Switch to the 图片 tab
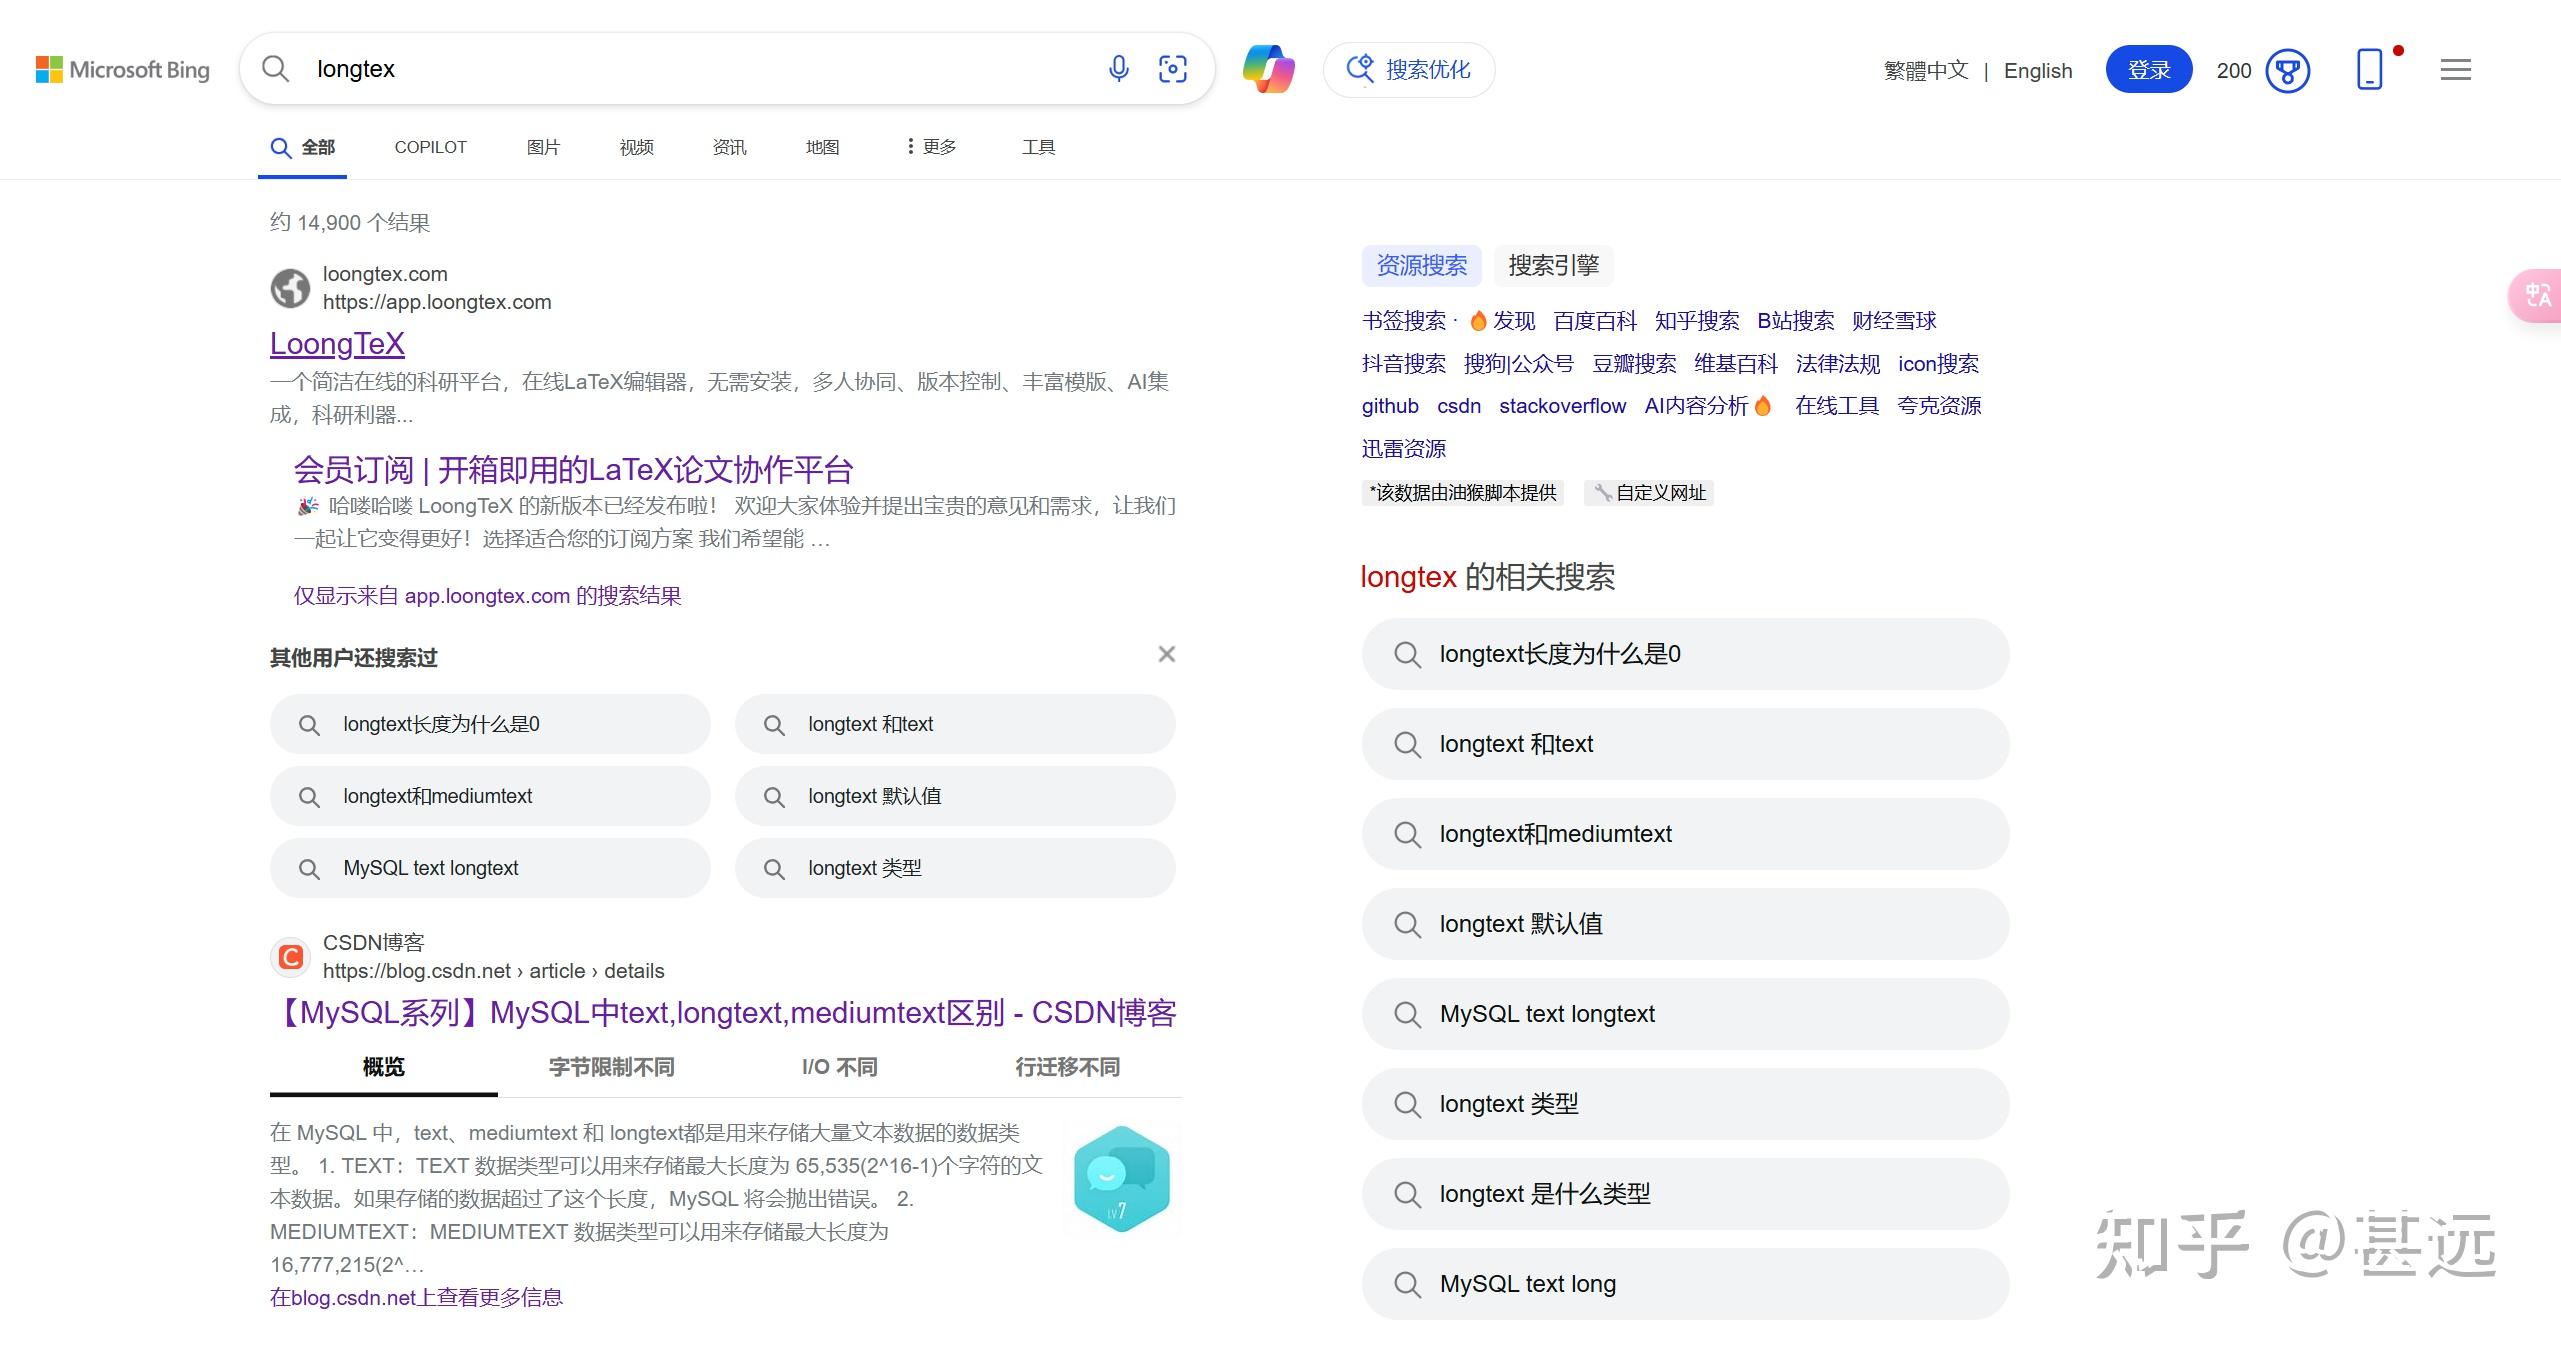Image resolution: width=2561 pixels, height=1347 pixels. point(543,148)
